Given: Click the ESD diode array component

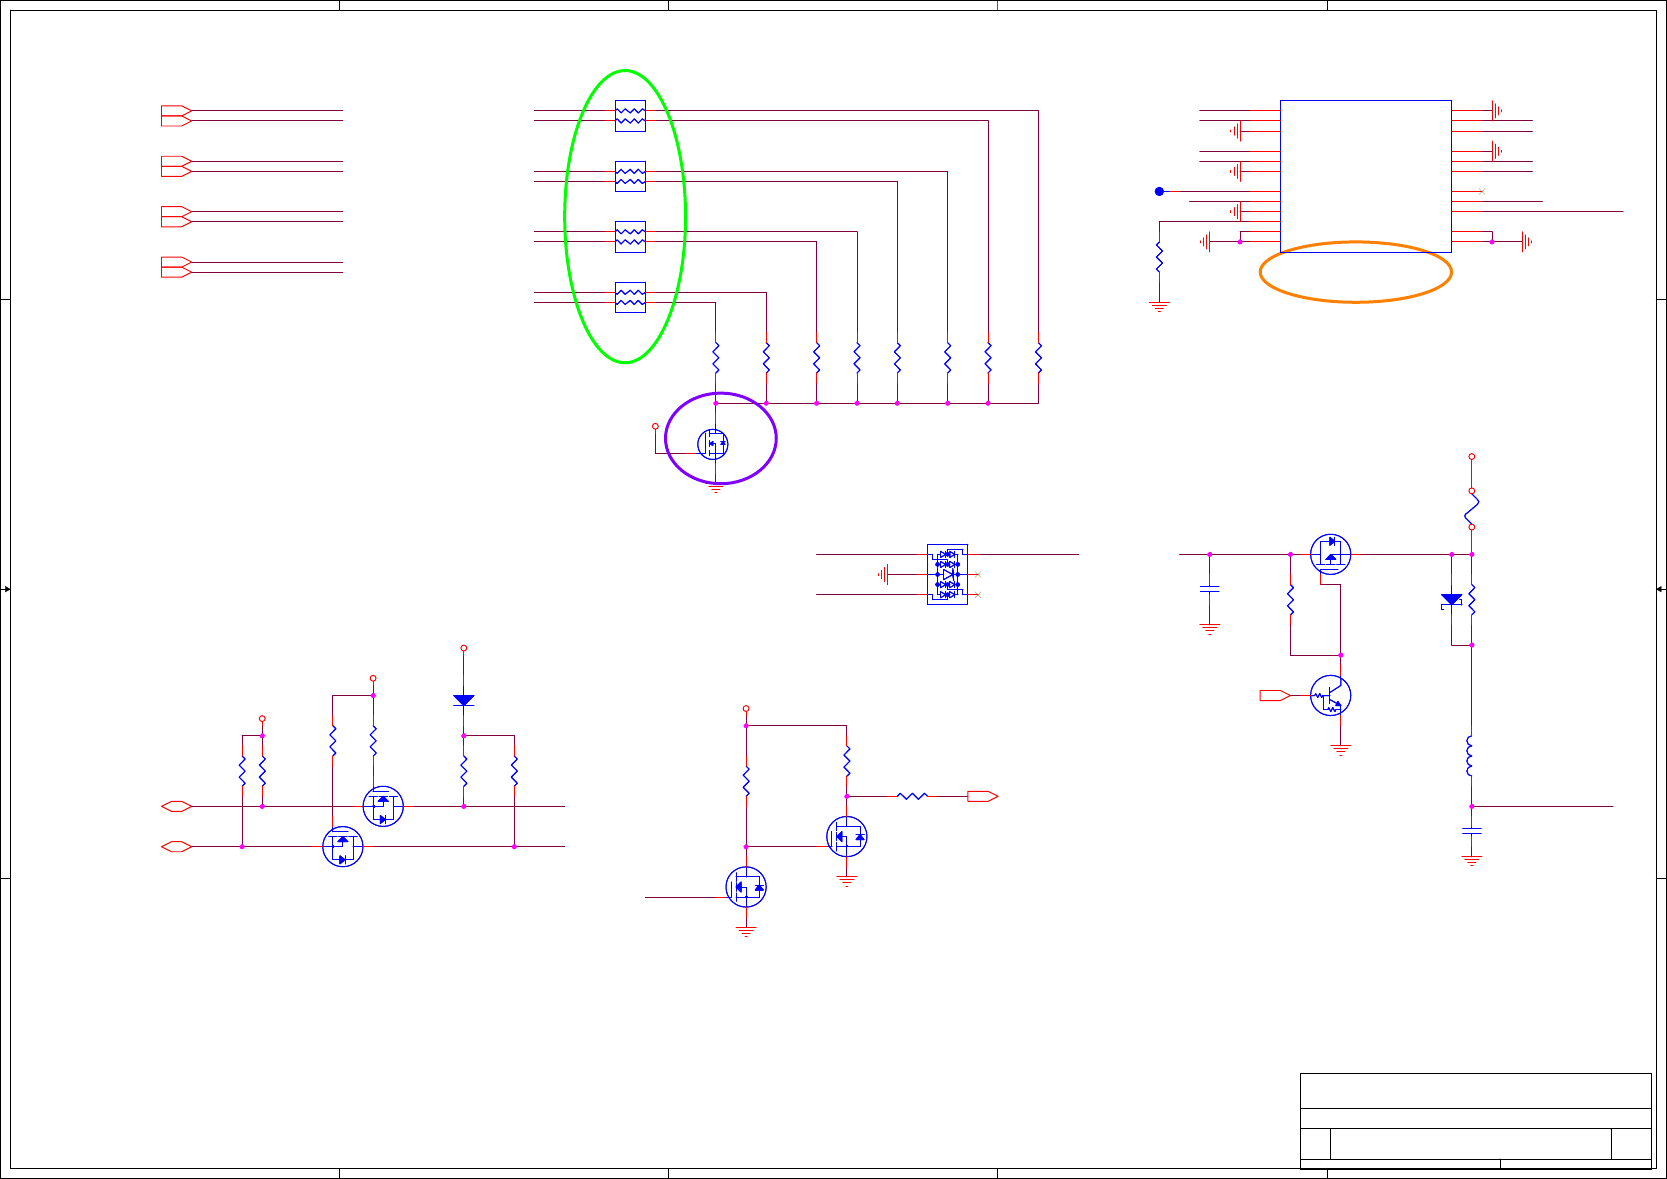Looking at the screenshot, I should pos(947,574).
